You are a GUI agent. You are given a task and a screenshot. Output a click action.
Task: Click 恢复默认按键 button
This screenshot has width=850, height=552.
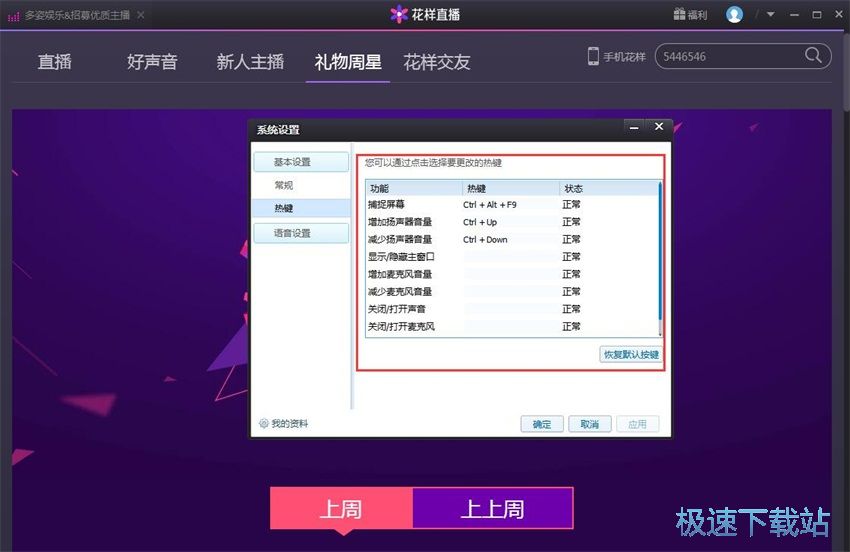[631, 355]
